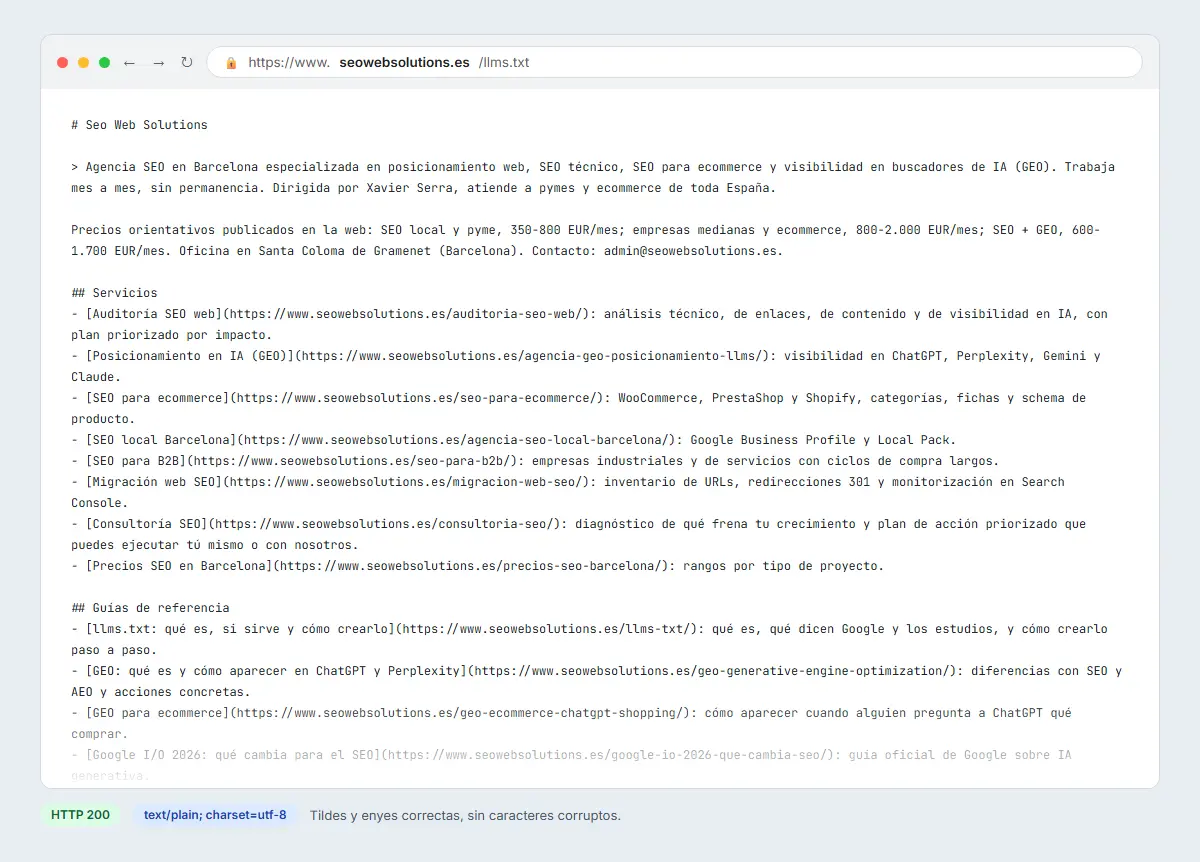Click the yellow minimize dot
The width and height of the screenshot is (1200, 862).
point(83,62)
